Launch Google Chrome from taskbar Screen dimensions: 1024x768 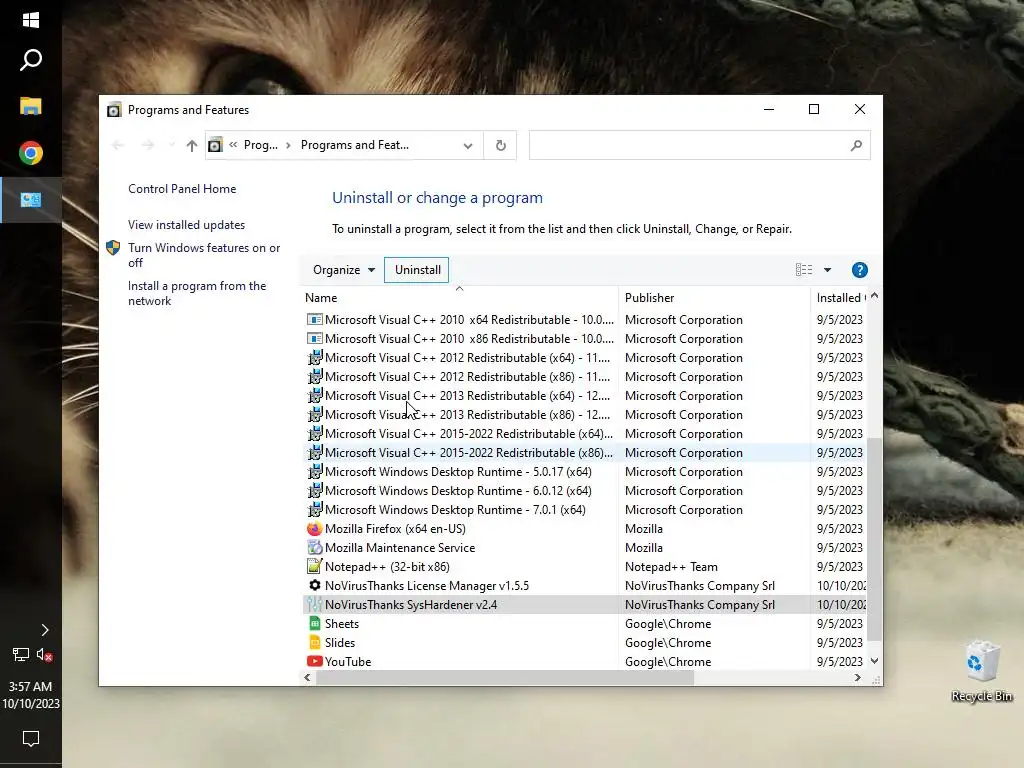click(x=31, y=153)
